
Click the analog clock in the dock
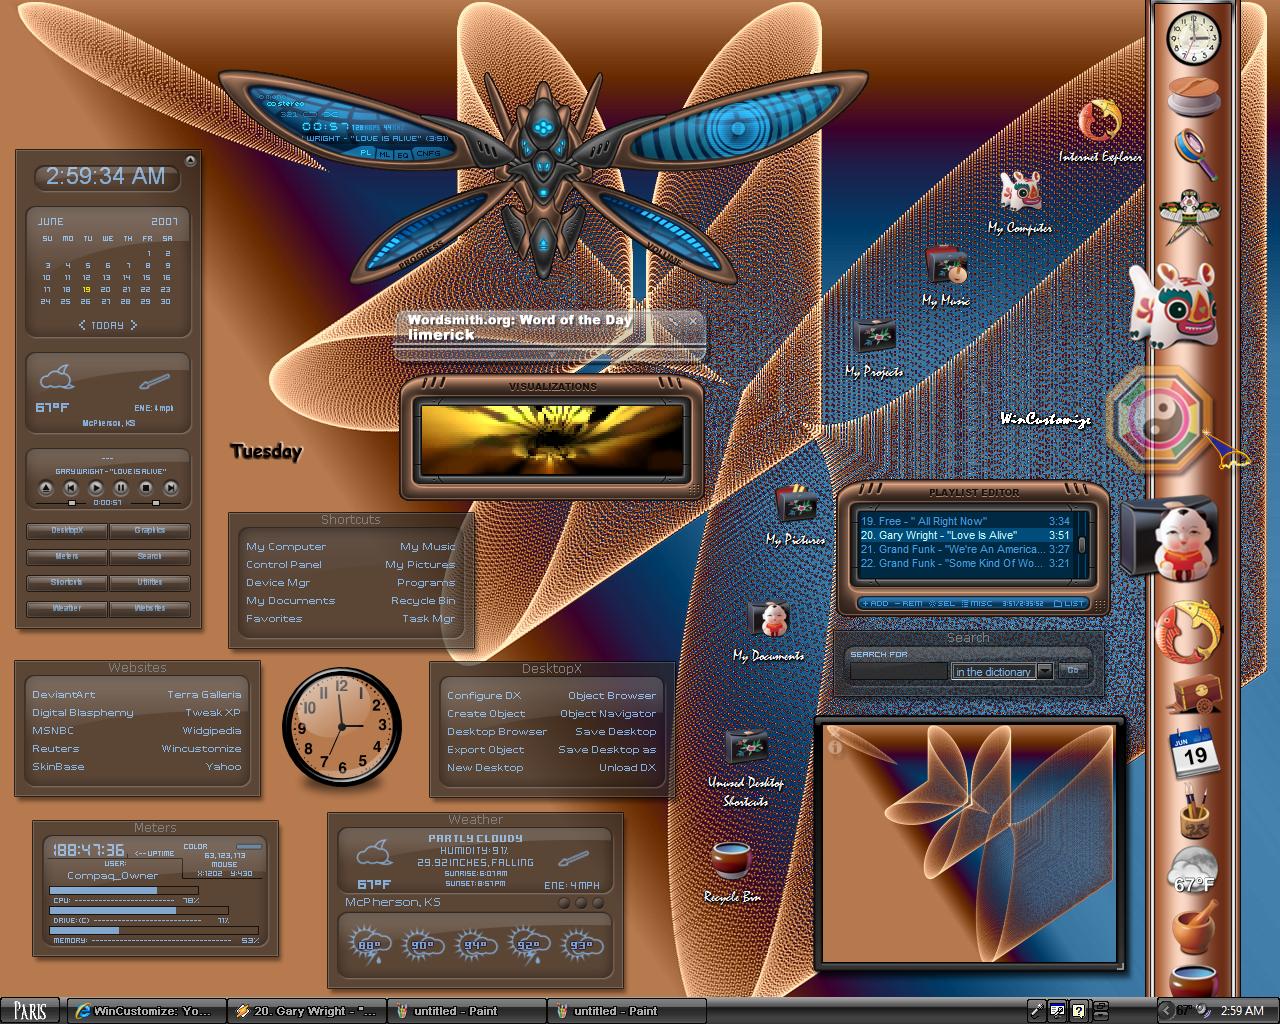1194,38
